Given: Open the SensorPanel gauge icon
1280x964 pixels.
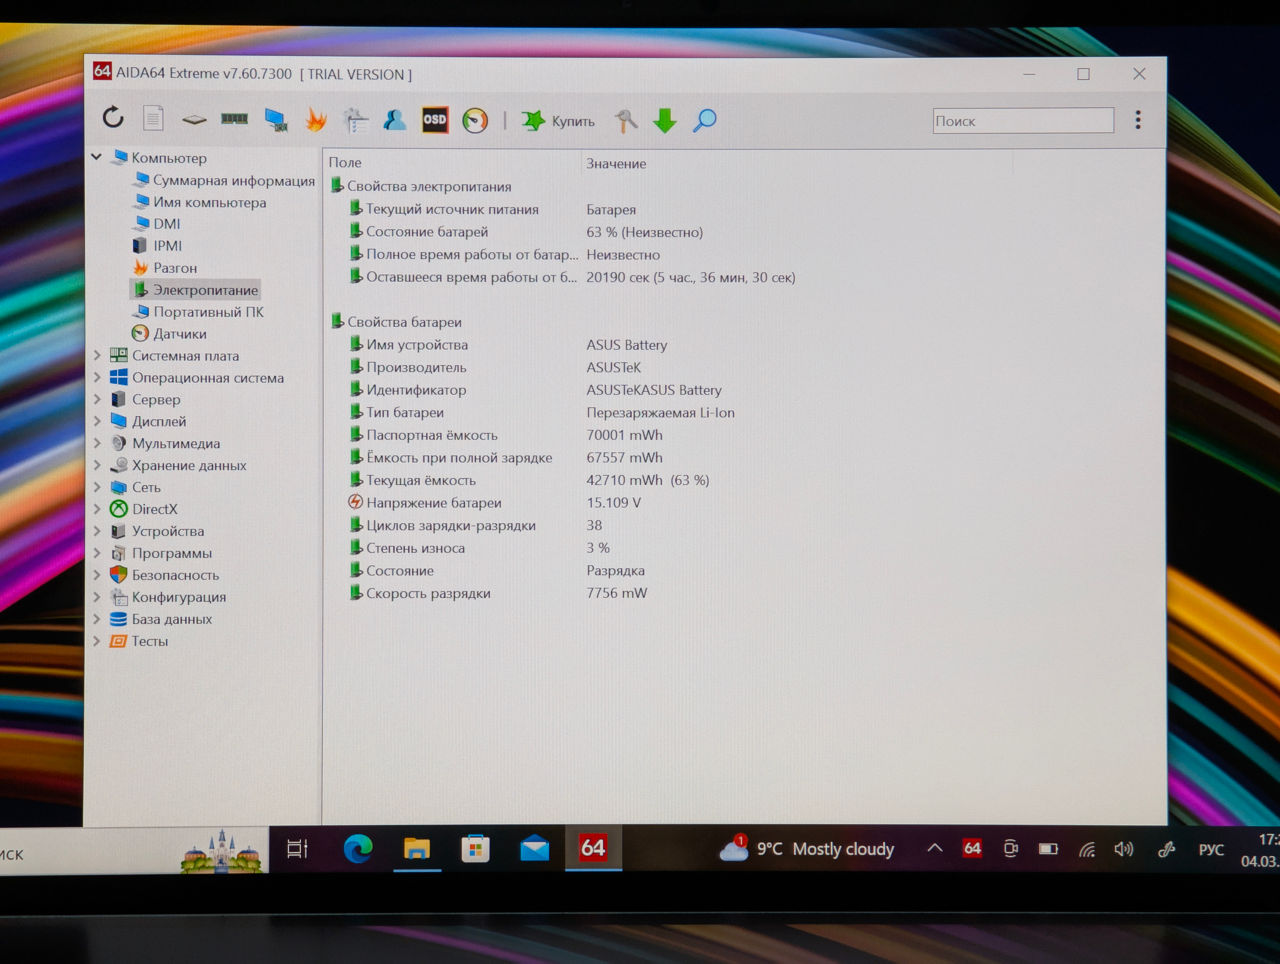Looking at the screenshot, I should pos(475,120).
